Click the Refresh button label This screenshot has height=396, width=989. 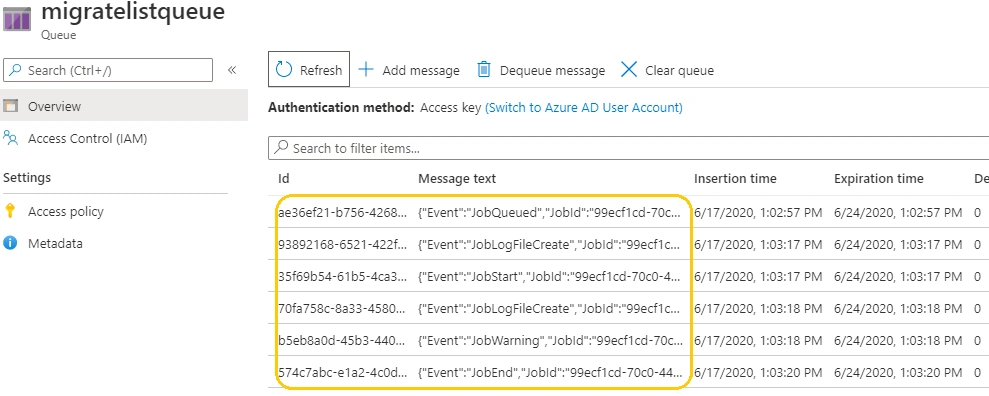pyautogui.click(x=320, y=71)
